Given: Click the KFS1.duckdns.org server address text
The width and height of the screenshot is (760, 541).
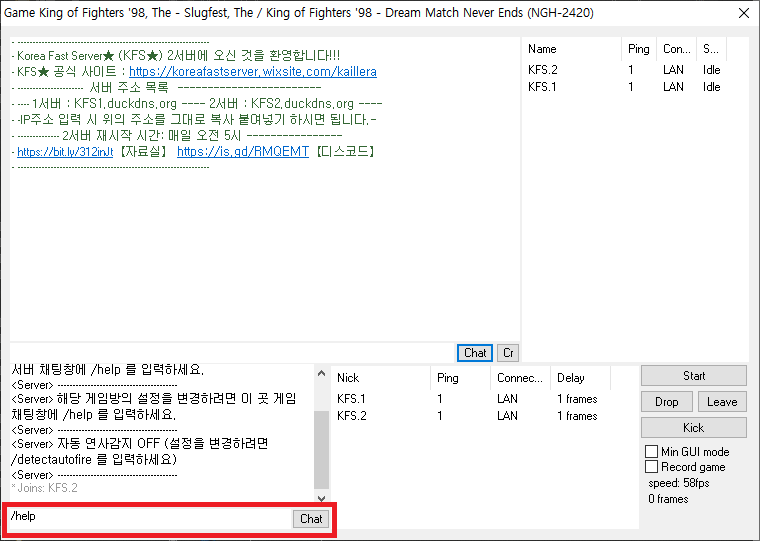Looking at the screenshot, I should [125, 104].
